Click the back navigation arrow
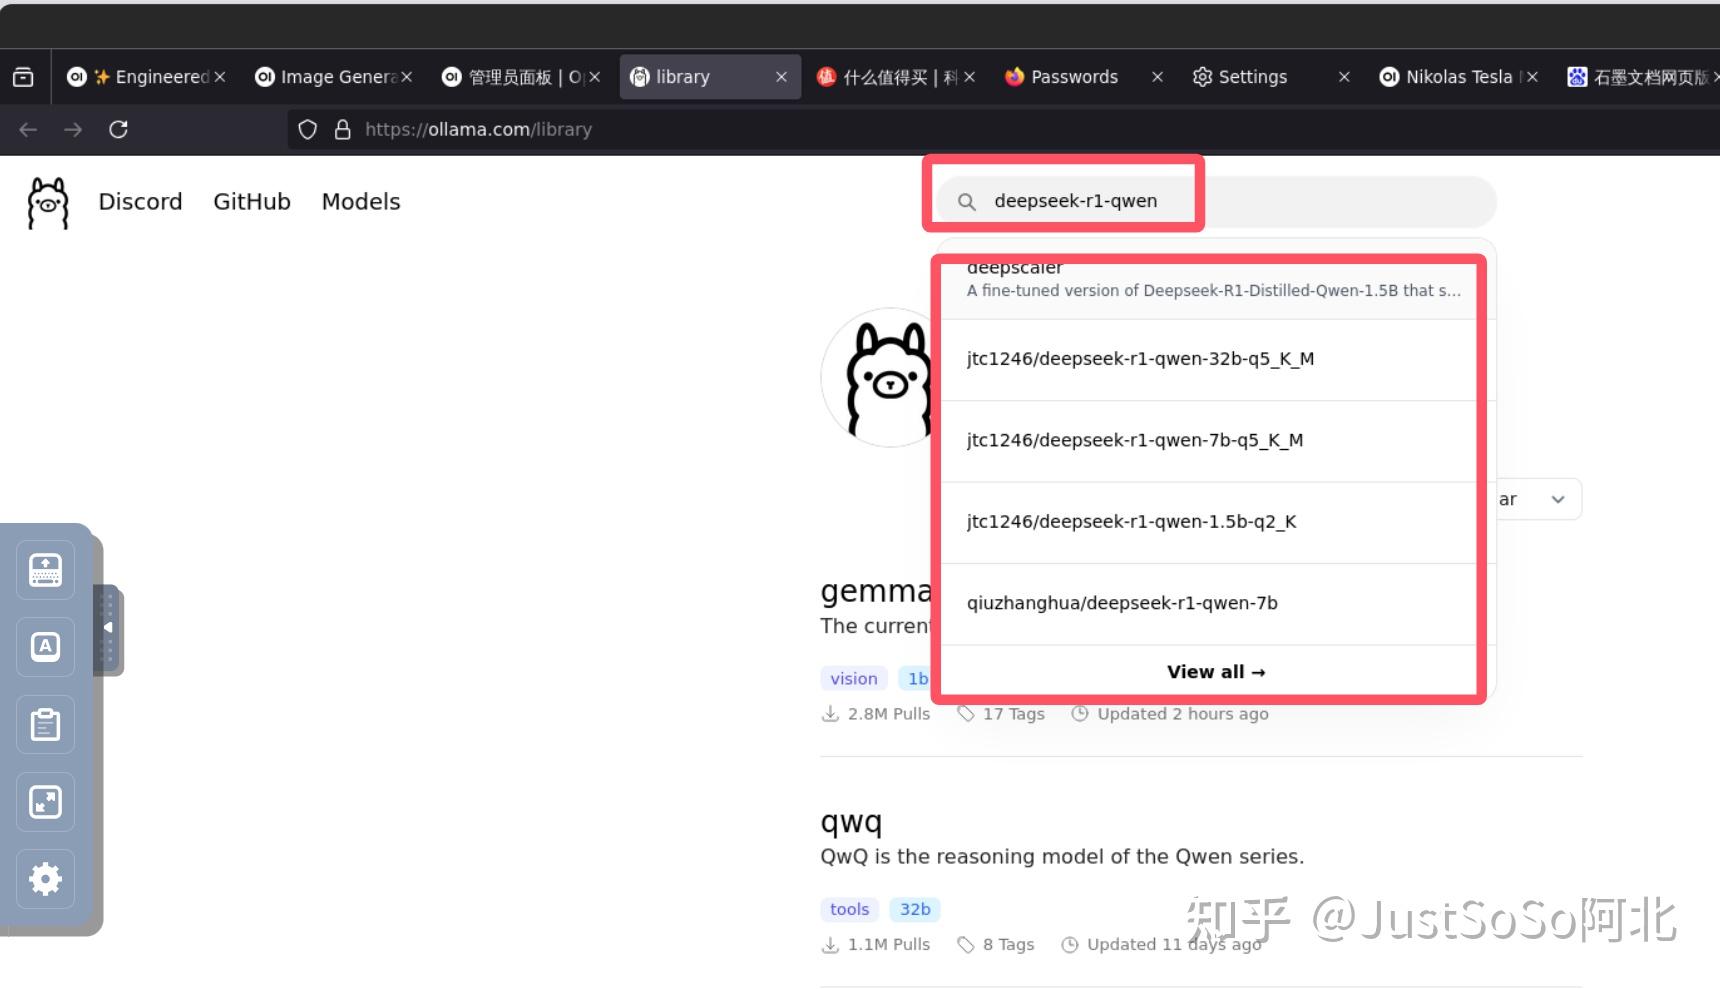 [x=27, y=129]
